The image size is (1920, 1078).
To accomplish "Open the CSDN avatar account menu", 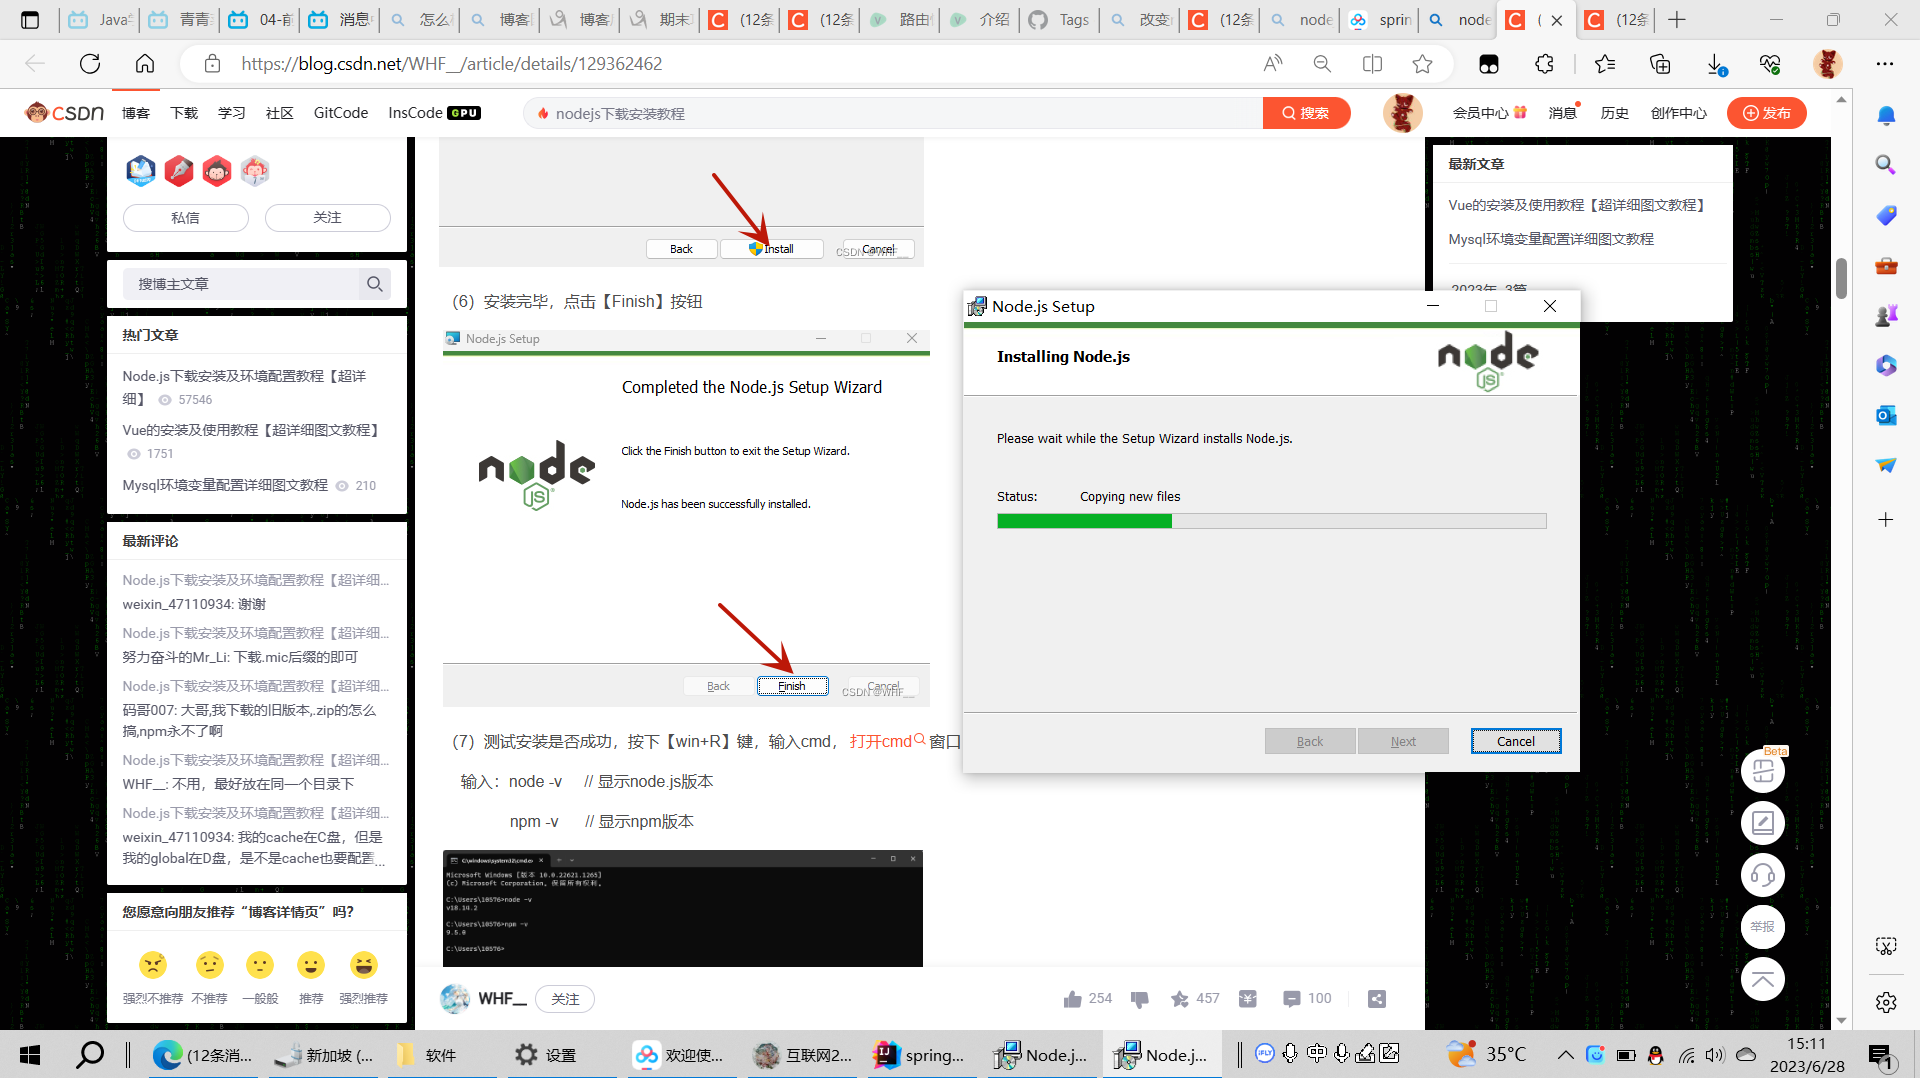I will pos(1403,112).
